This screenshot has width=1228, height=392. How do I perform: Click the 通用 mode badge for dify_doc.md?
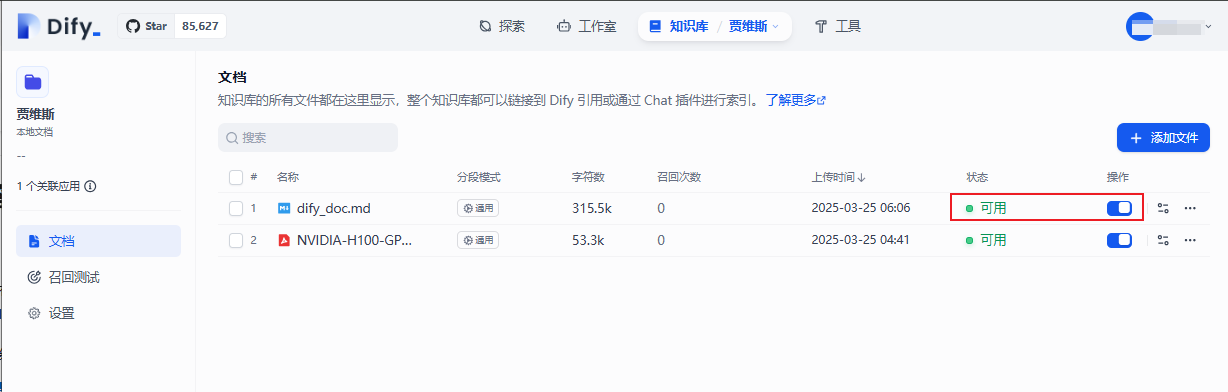coord(478,208)
